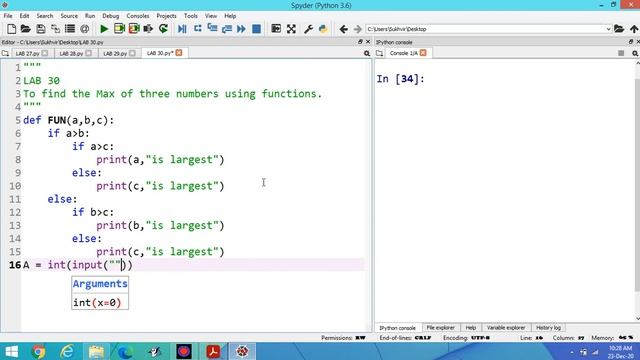
Task: Open Internet Explorer from taskbar
Action: point(67,351)
